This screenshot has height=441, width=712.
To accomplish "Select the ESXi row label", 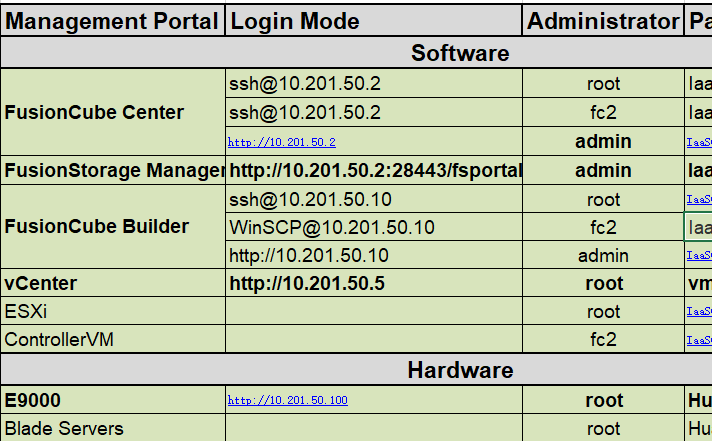I will 26,312.
